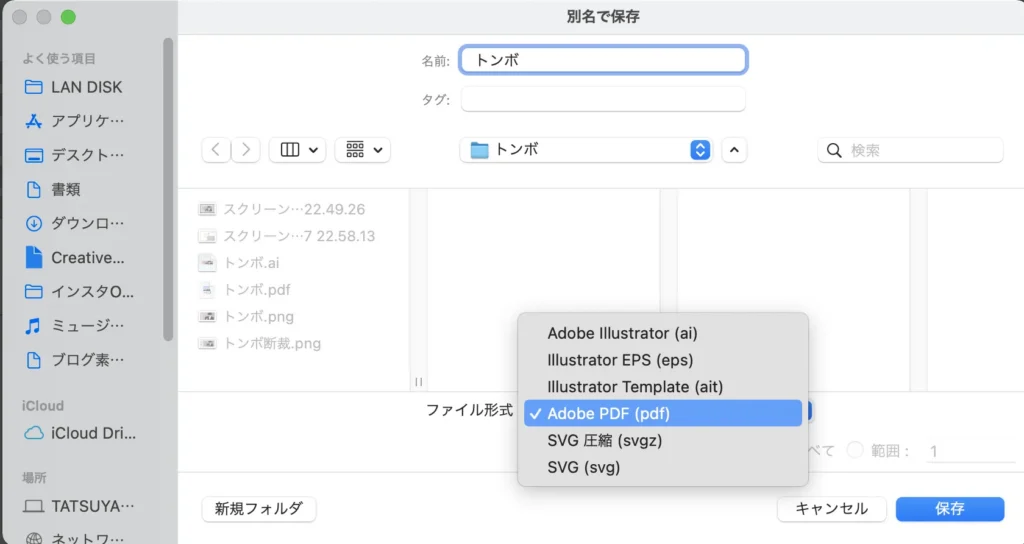Choose Illustrator EPS (eps) format
This screenshot has width=1024, height=544.
tap(620, 360)
